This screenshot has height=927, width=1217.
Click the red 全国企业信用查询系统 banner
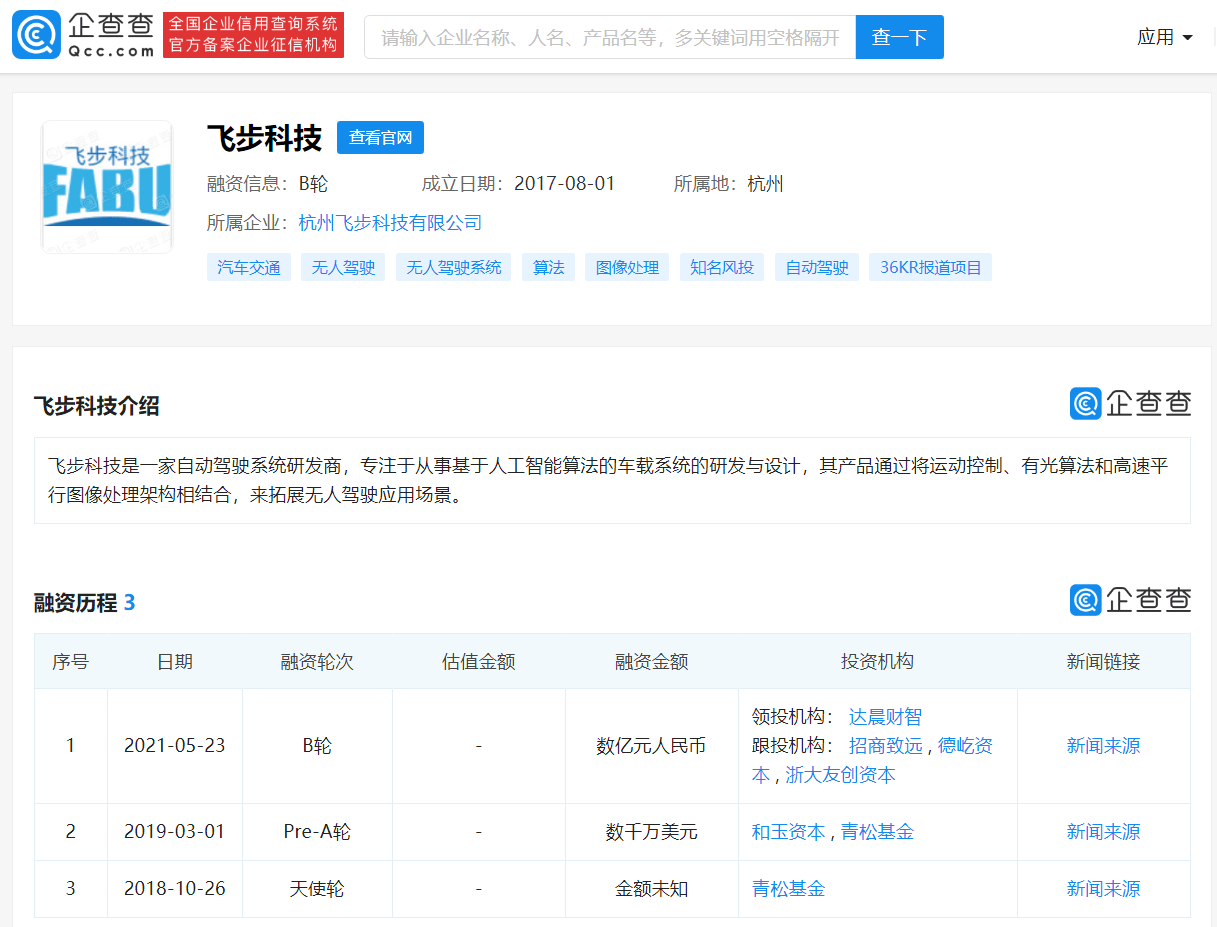(254, 35)
